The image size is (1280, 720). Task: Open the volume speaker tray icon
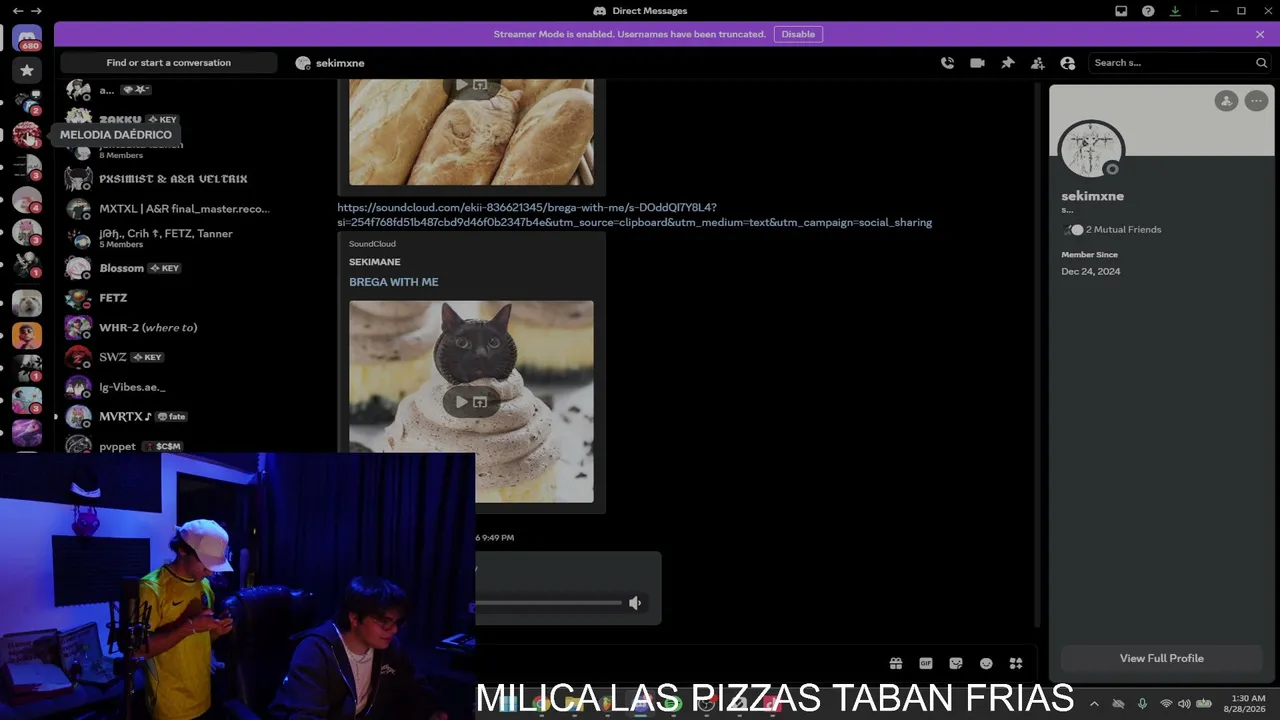point(1184,704)
